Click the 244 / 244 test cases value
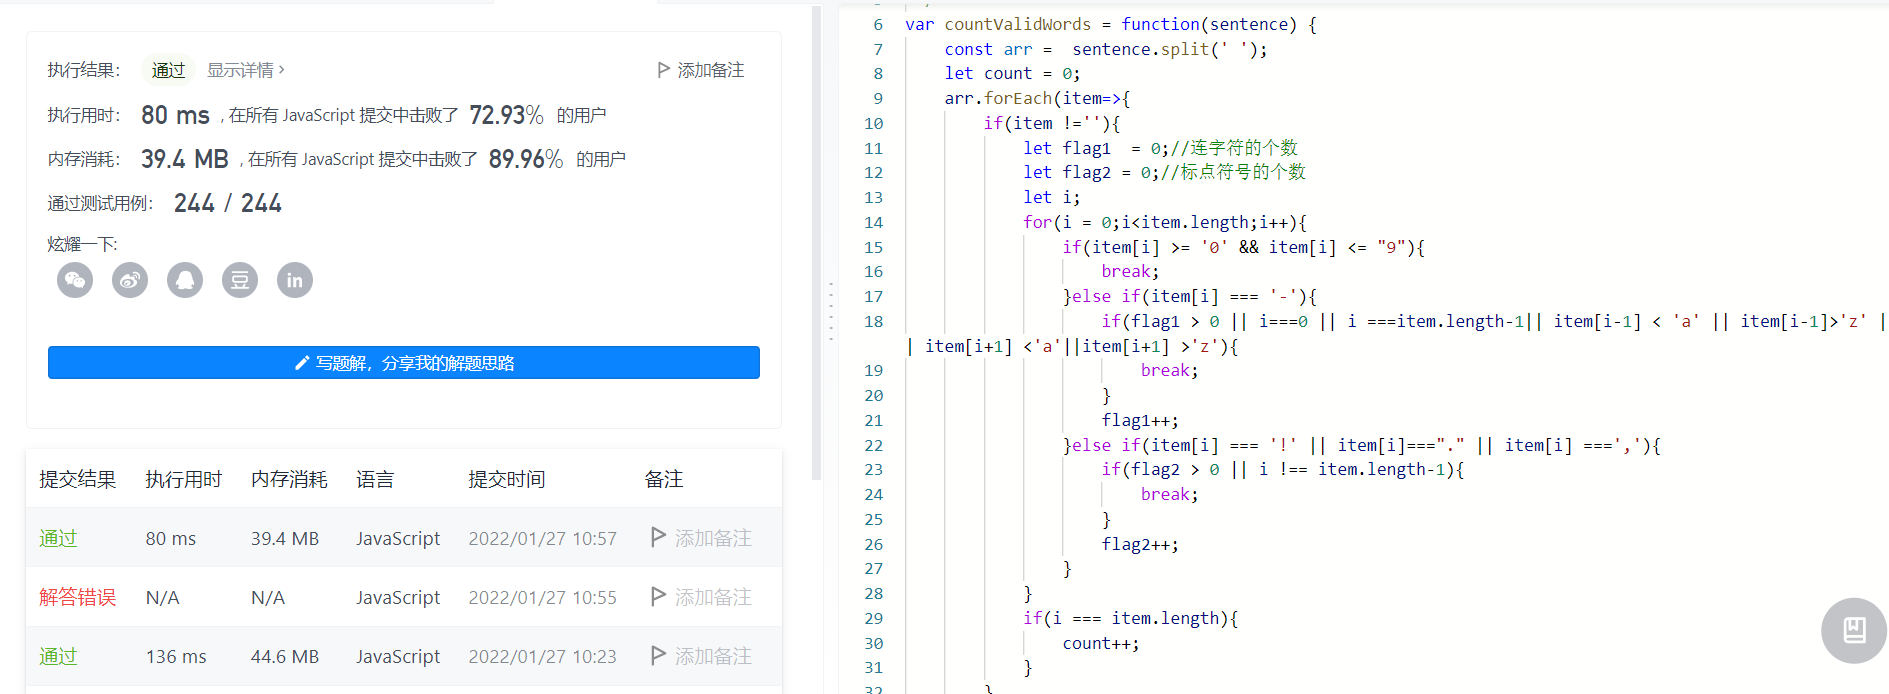1889x694 pixels. click(228, 203)
